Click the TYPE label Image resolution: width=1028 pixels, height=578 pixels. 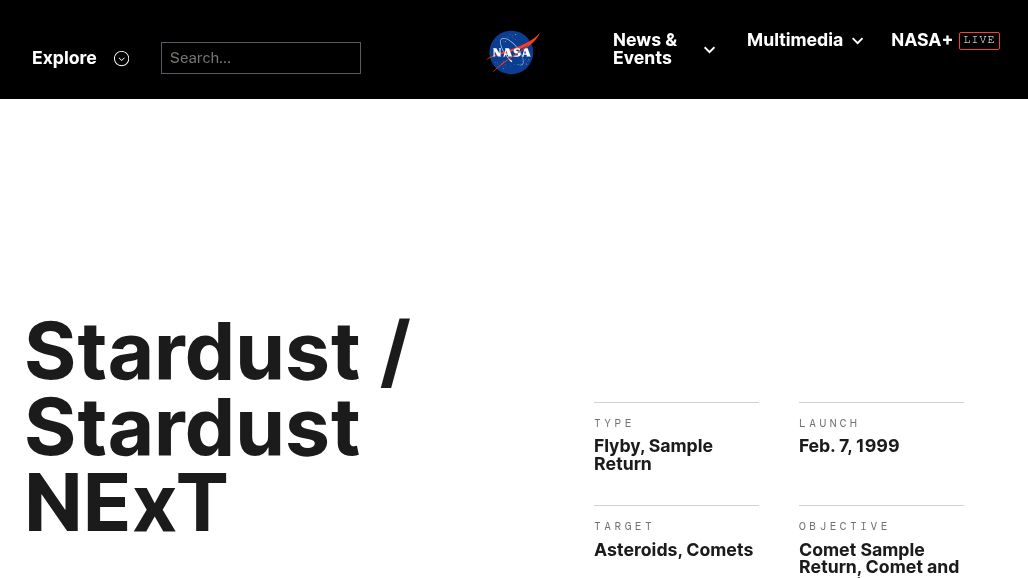[x=614, y=423]
